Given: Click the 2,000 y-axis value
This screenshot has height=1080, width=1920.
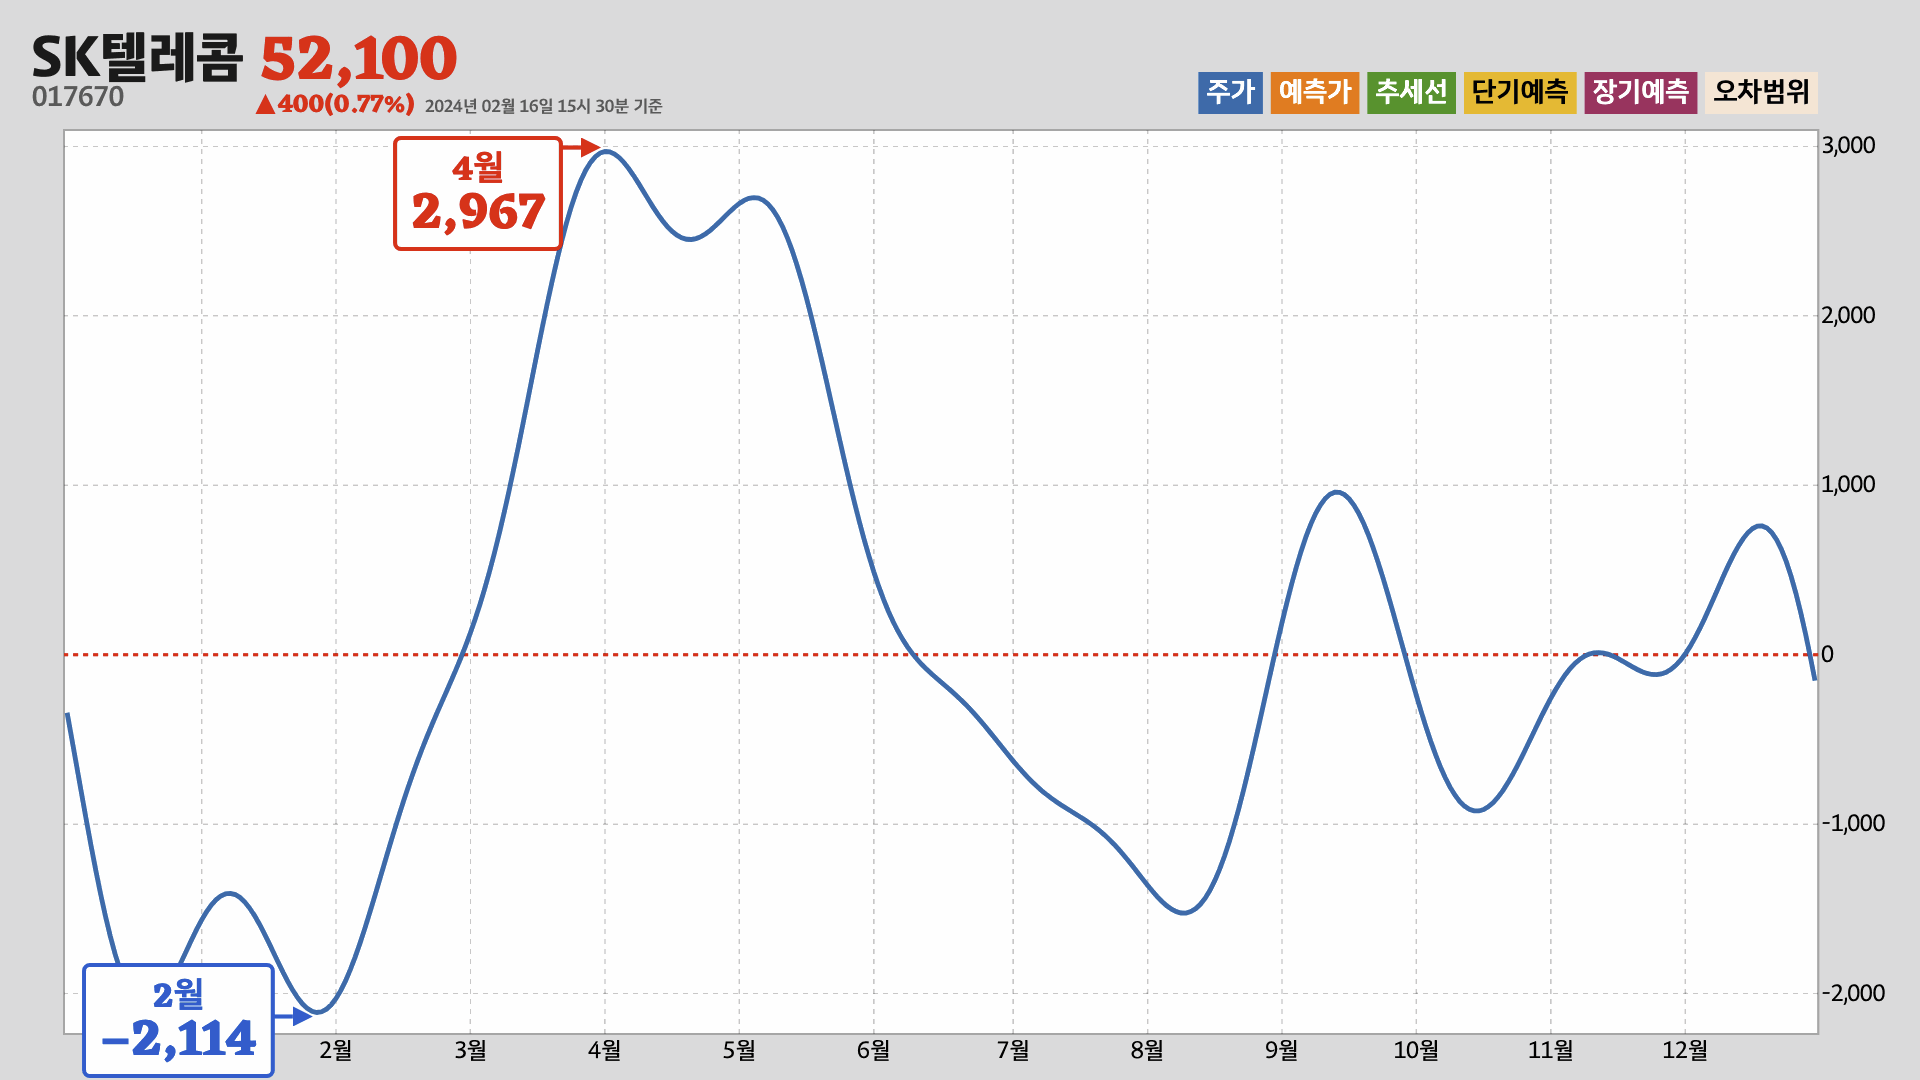Looking at the screenshot, I should [1849, 316].
